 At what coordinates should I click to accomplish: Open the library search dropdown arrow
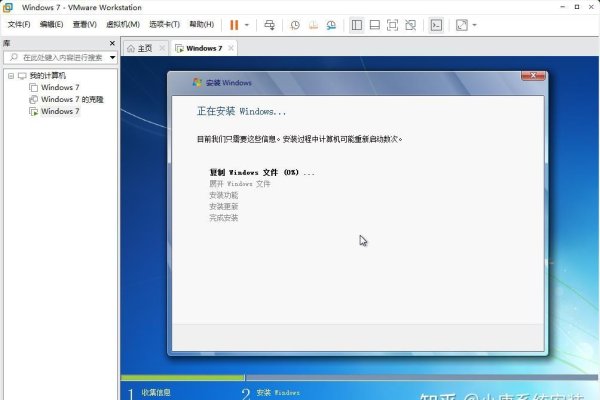coord(112,58)
